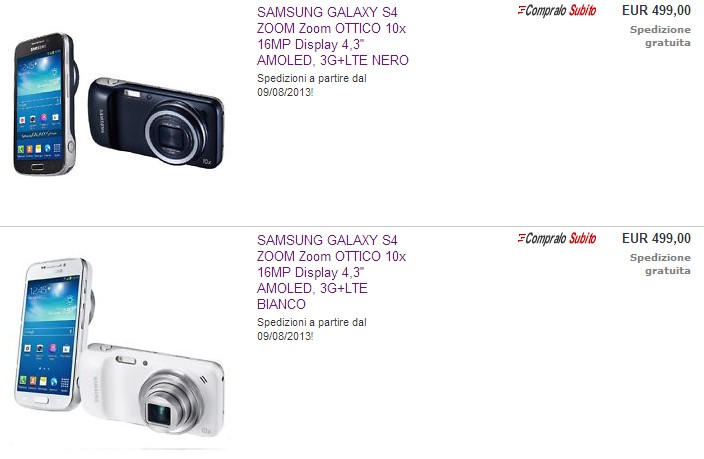Click the flash on the black camera back

point(132,93)
